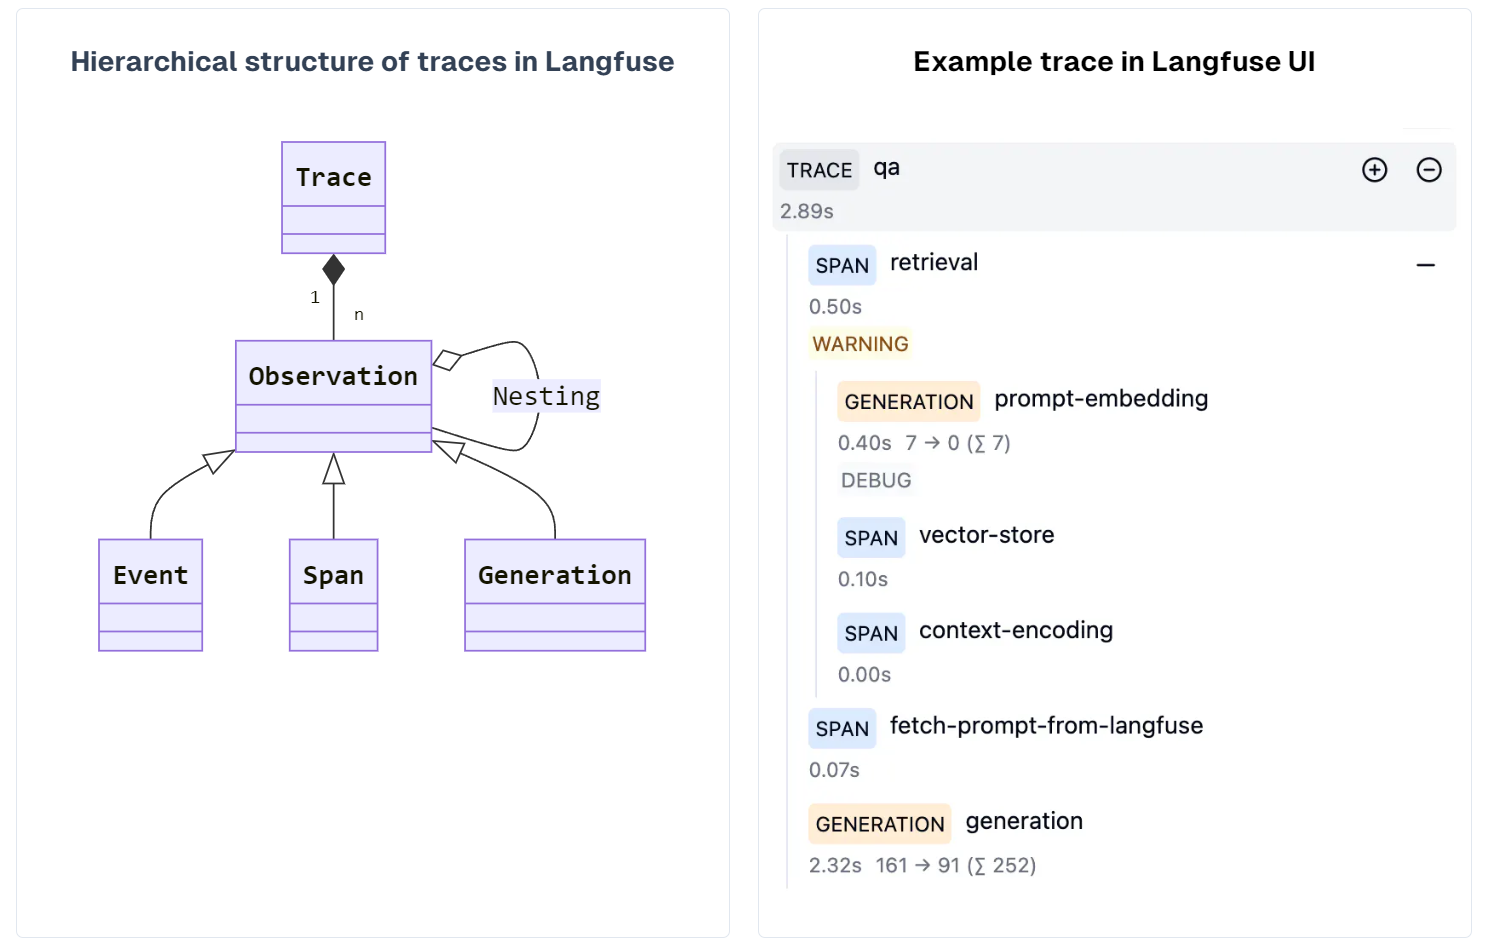1491x945 pixels.
Task: Click the 0.00s context-encoding duration
Action: 864,675
